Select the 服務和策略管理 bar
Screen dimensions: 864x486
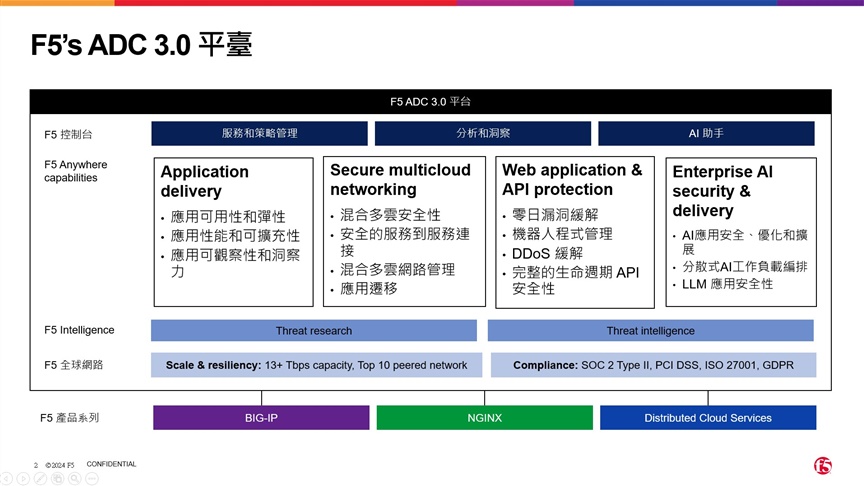point(260,133)
